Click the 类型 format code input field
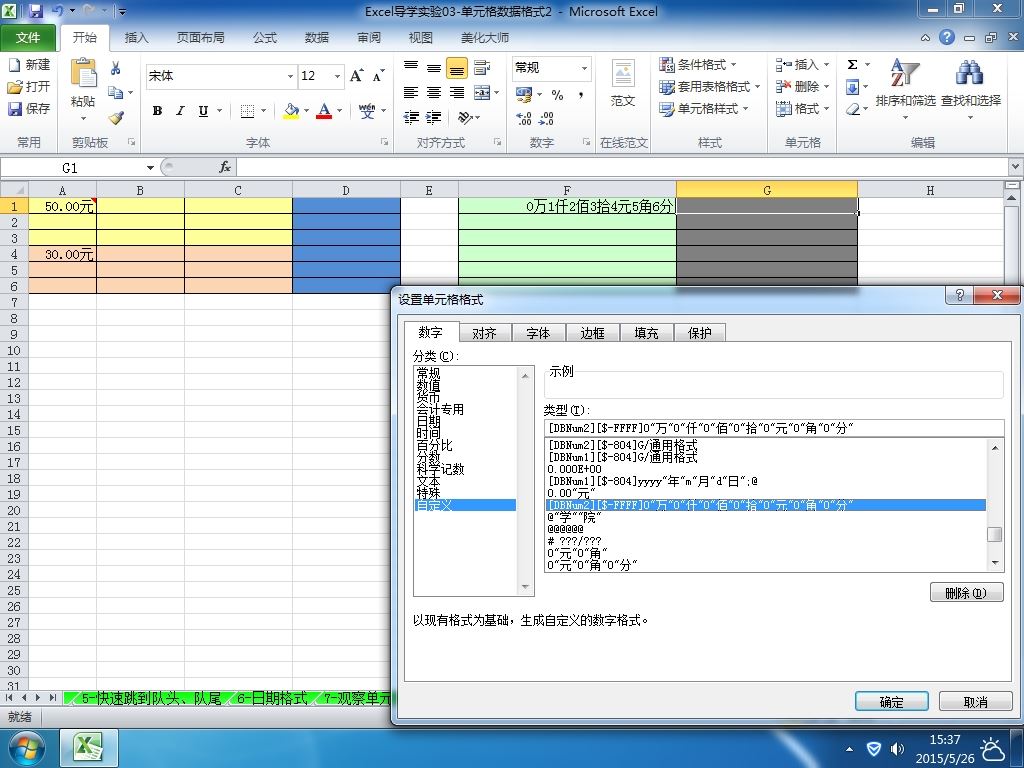 [x=773, y=428]
